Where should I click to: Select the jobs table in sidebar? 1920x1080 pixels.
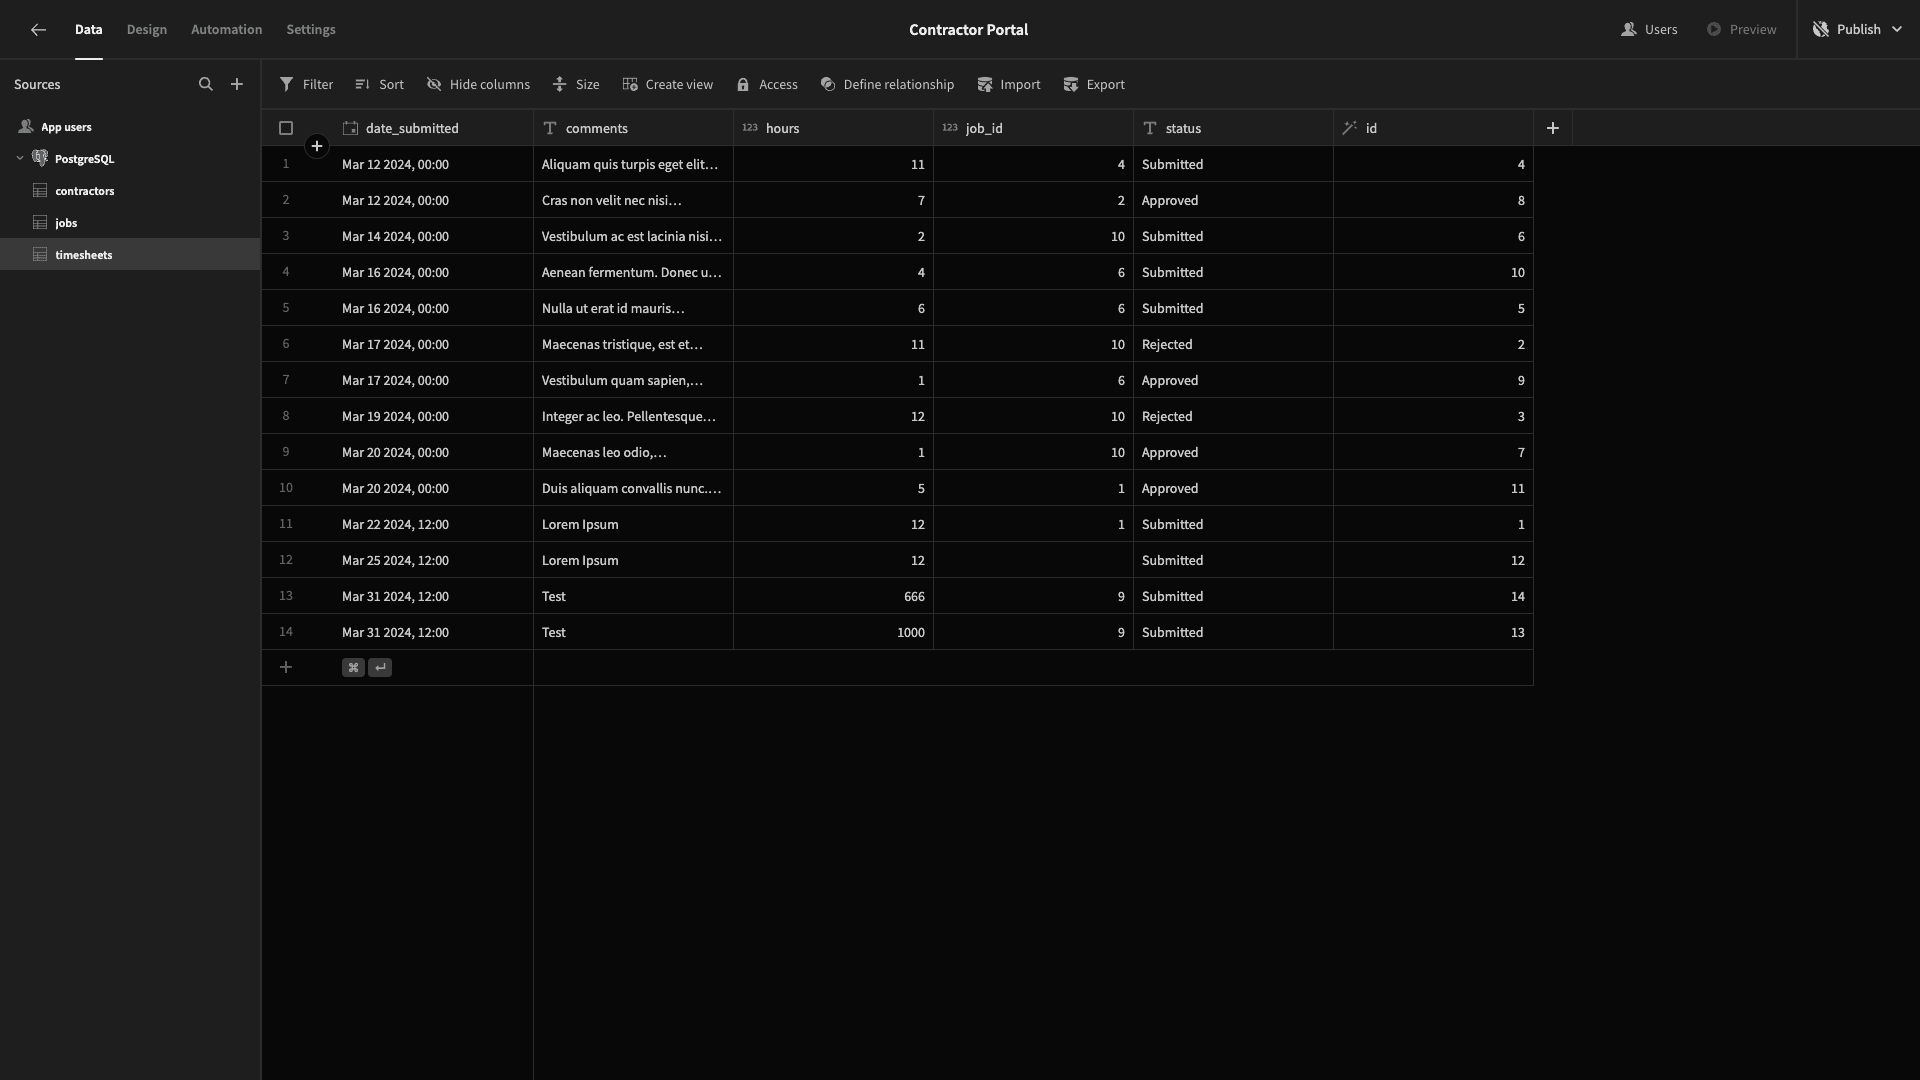tap(65, 222)
